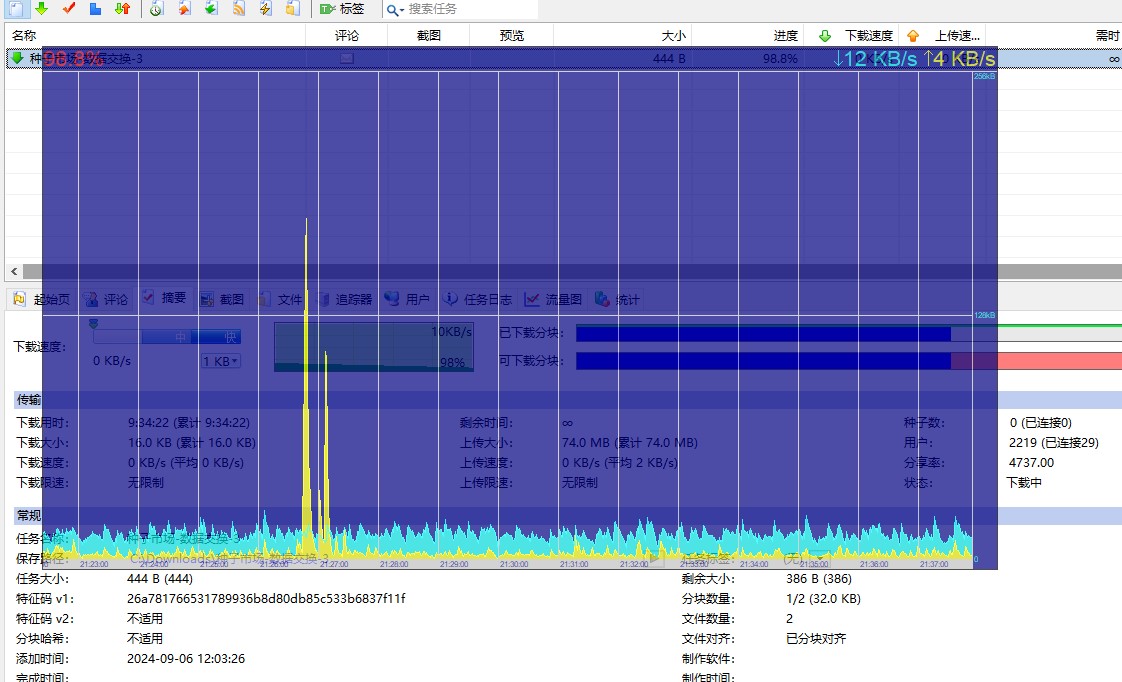Sort by 评论 column header
The width and height of the screenshot is (1122, 682).
point(346,35)
